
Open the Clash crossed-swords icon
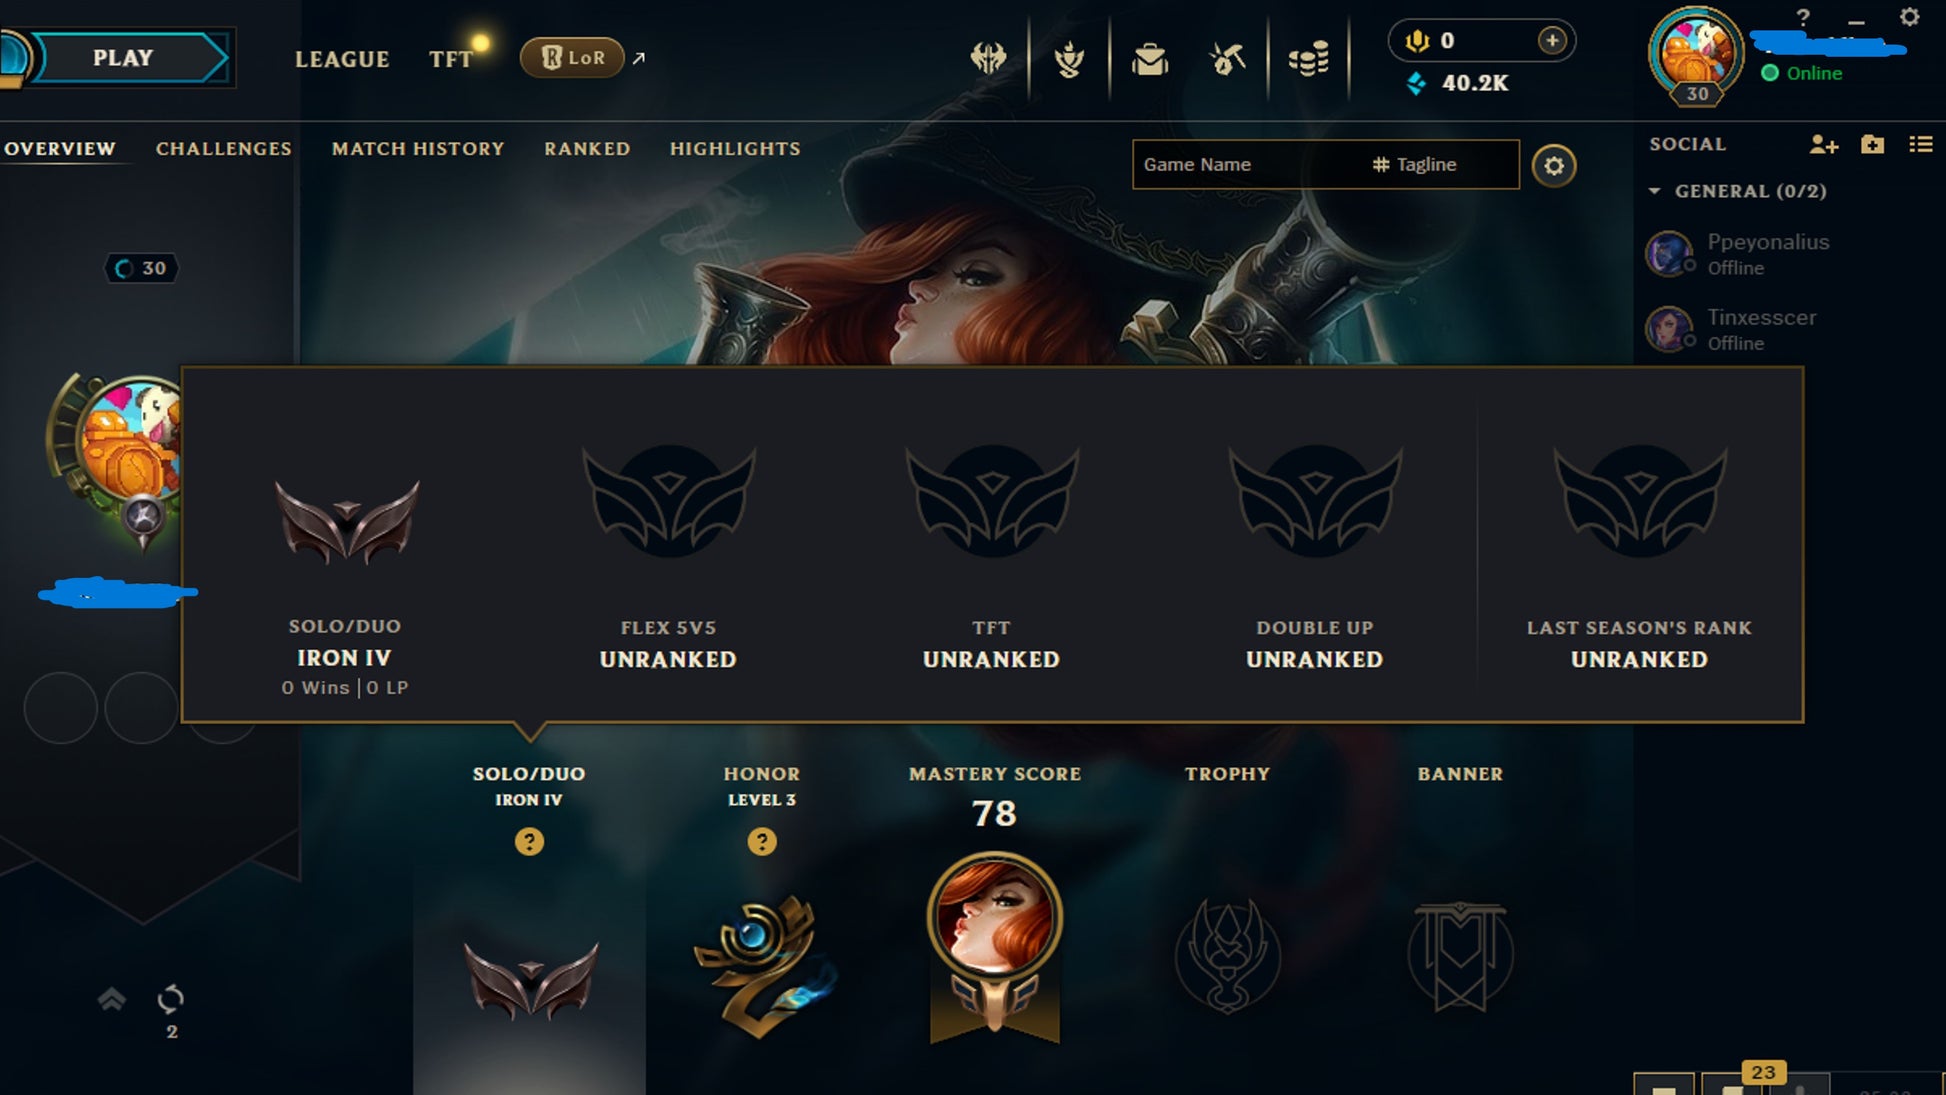click(988, 59)
